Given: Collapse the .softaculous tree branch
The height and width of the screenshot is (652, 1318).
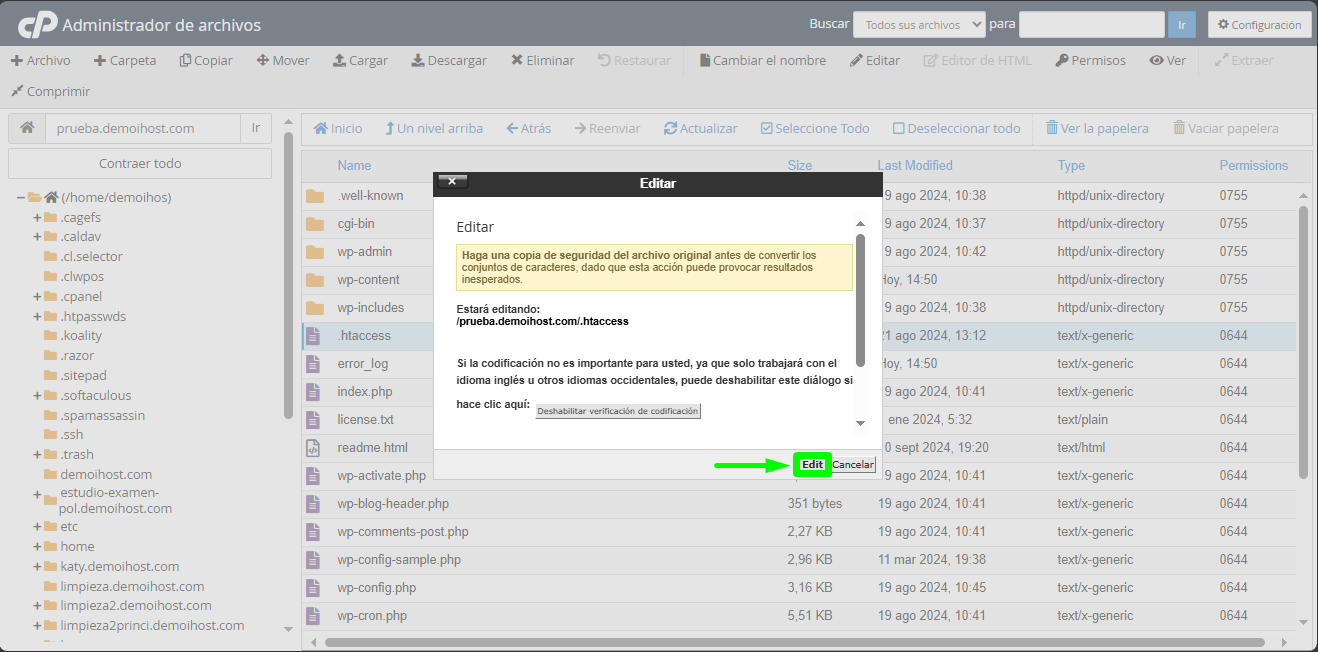Looking at the screenshot, I should coord(38,394).
